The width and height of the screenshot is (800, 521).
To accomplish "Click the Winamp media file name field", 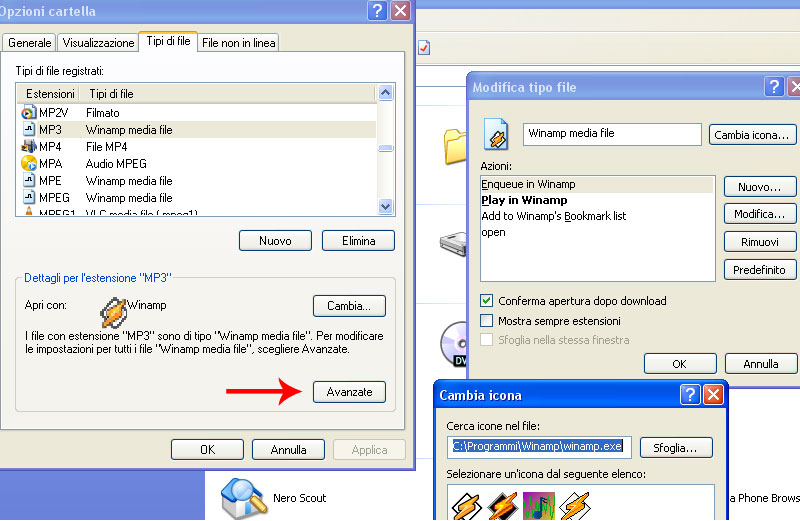I will [612, 134].
